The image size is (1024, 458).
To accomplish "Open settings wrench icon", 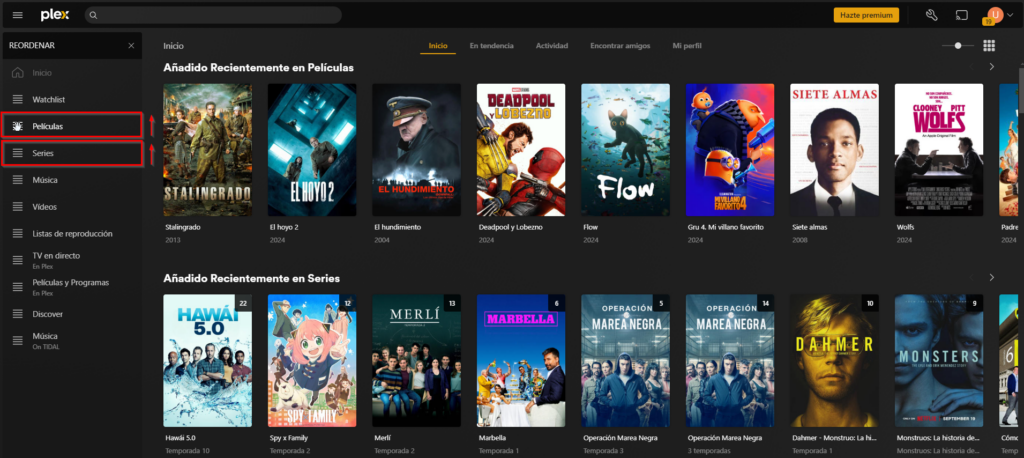I will (x=932, y=15).
